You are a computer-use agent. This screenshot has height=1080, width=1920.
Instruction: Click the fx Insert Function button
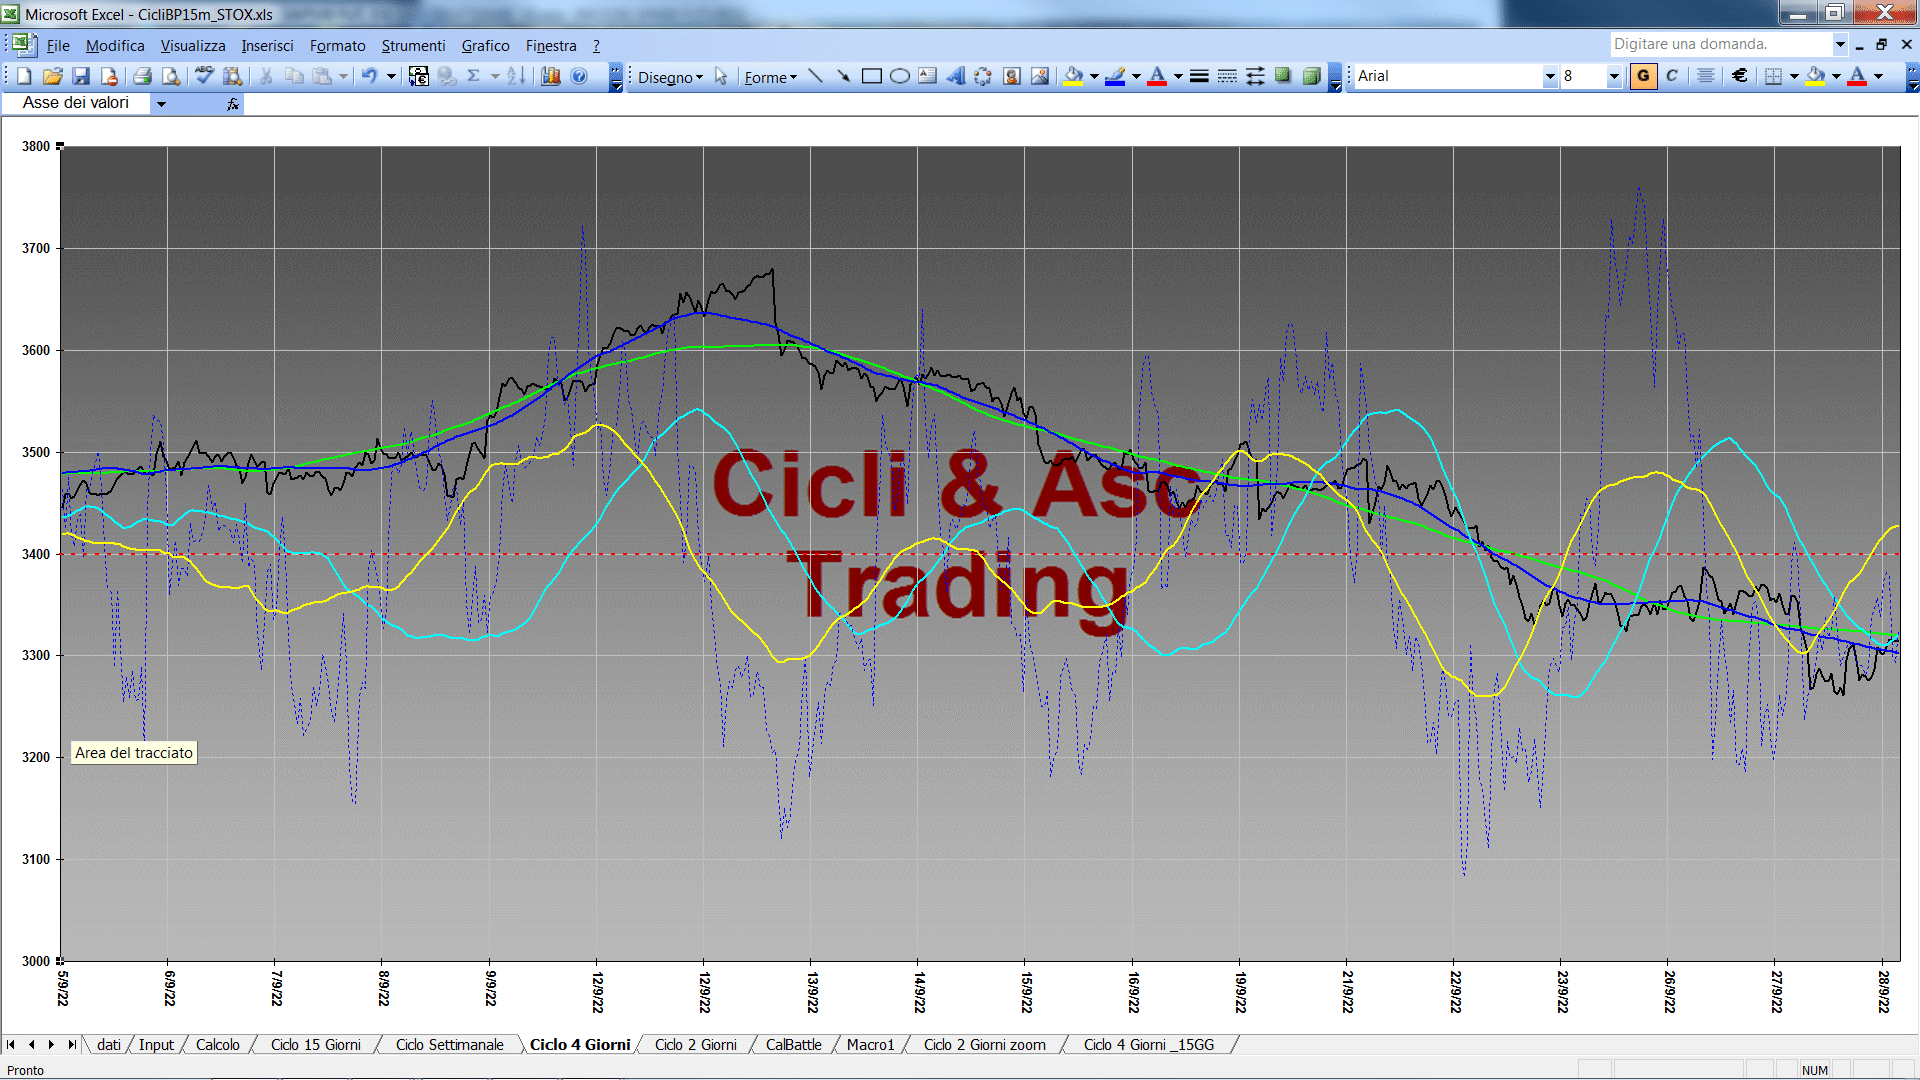click(233, 104)
